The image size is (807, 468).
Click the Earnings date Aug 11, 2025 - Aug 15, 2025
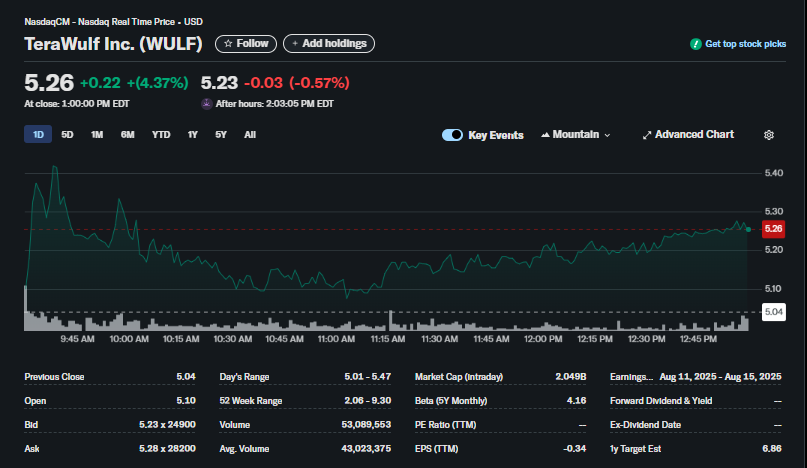(x=721, y=377)
